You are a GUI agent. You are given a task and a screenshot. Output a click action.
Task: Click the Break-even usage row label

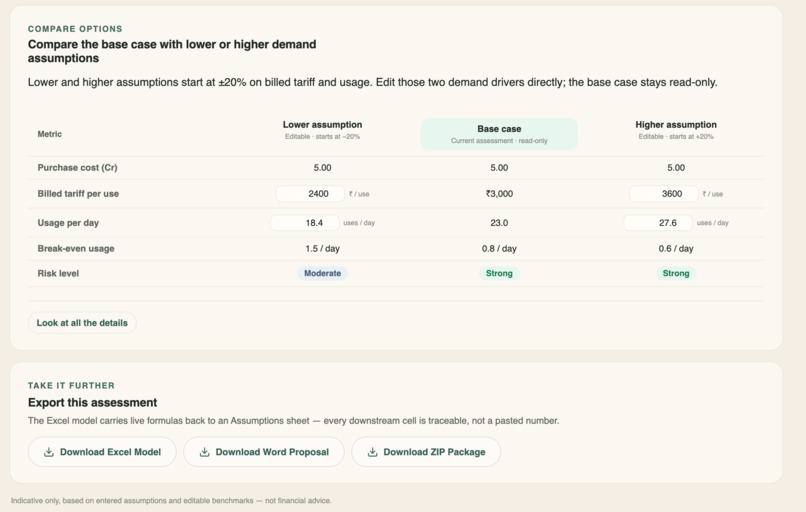click(76, 248)
